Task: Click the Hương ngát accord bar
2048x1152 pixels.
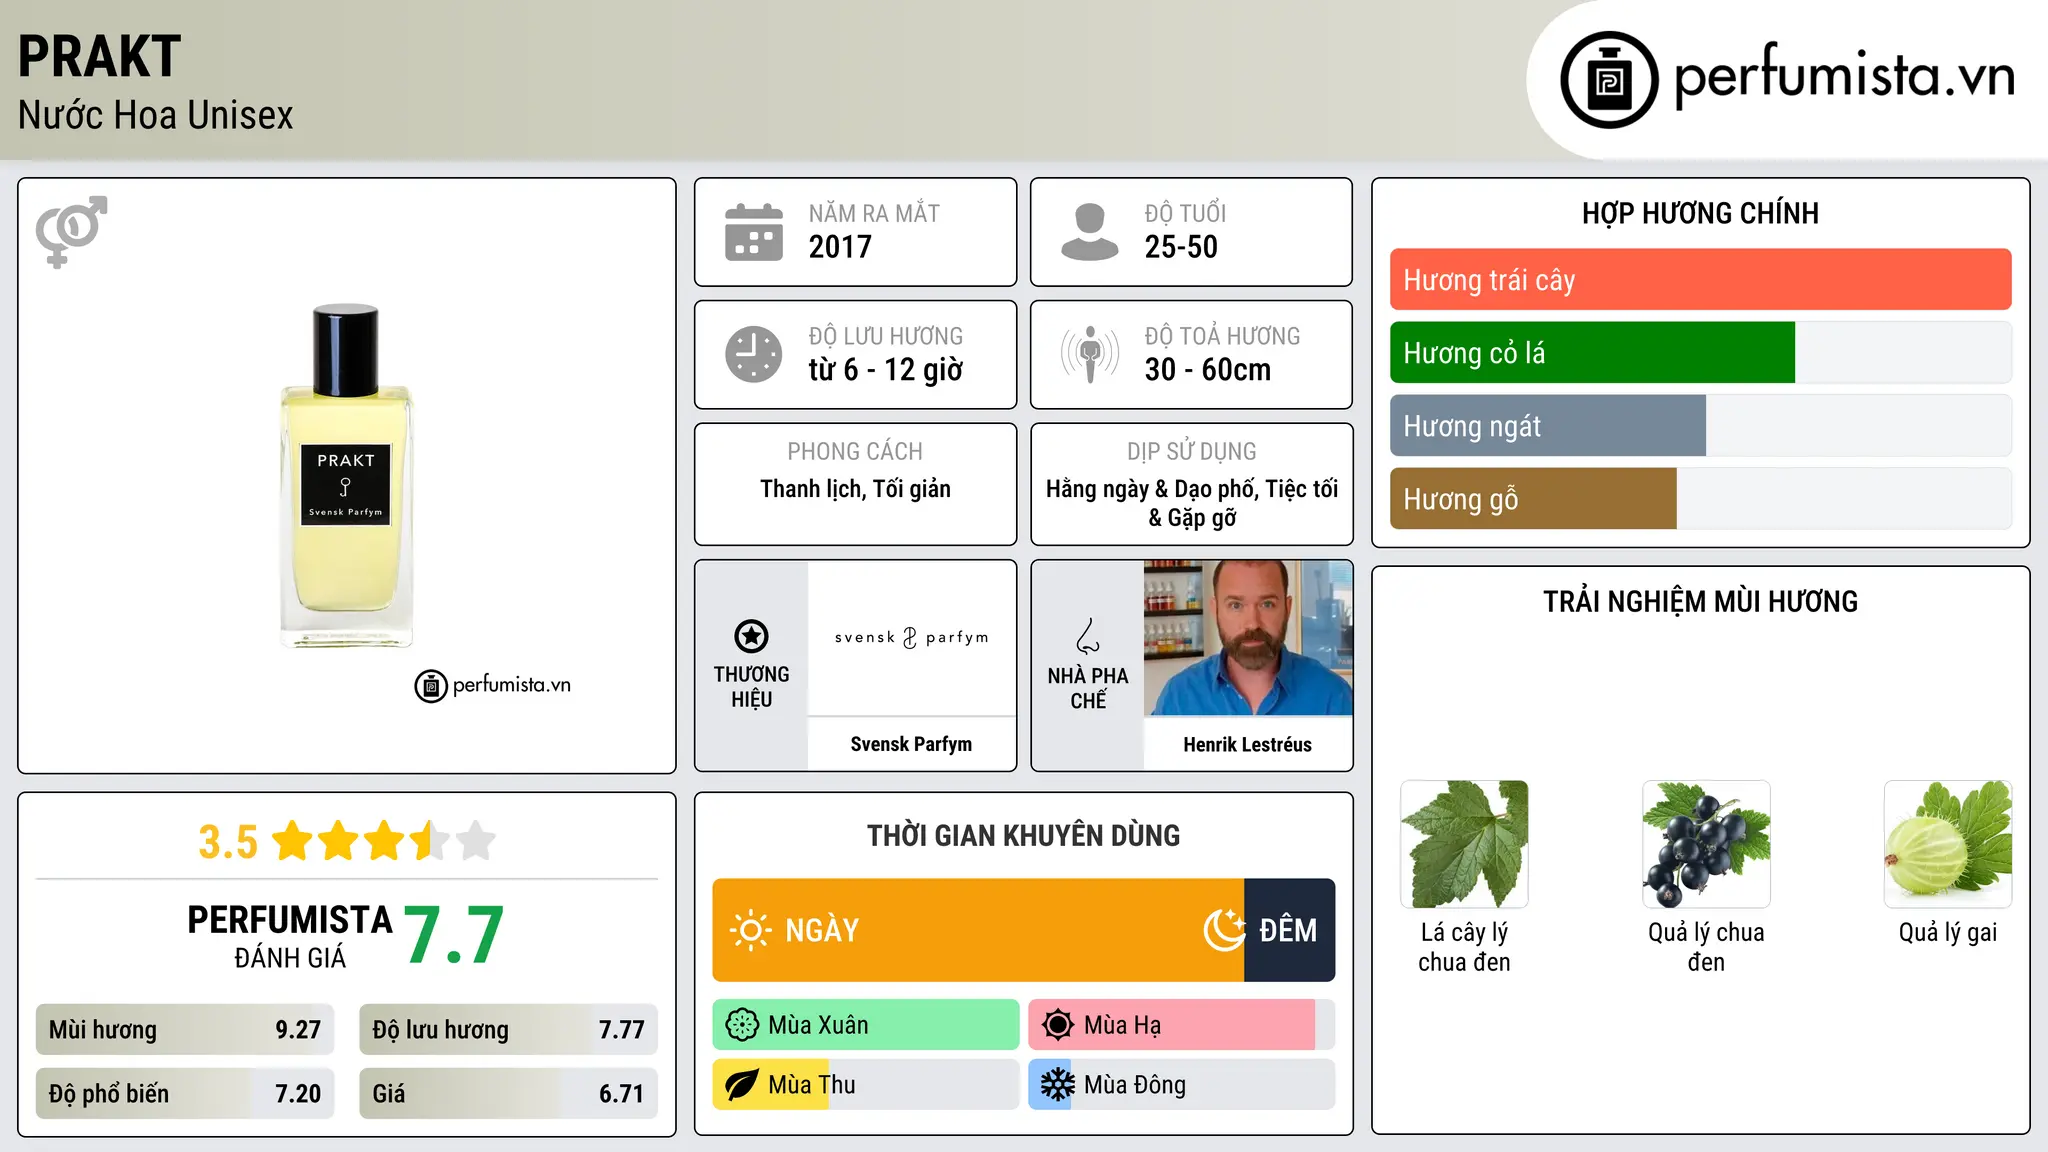Action: (1700, 426)
